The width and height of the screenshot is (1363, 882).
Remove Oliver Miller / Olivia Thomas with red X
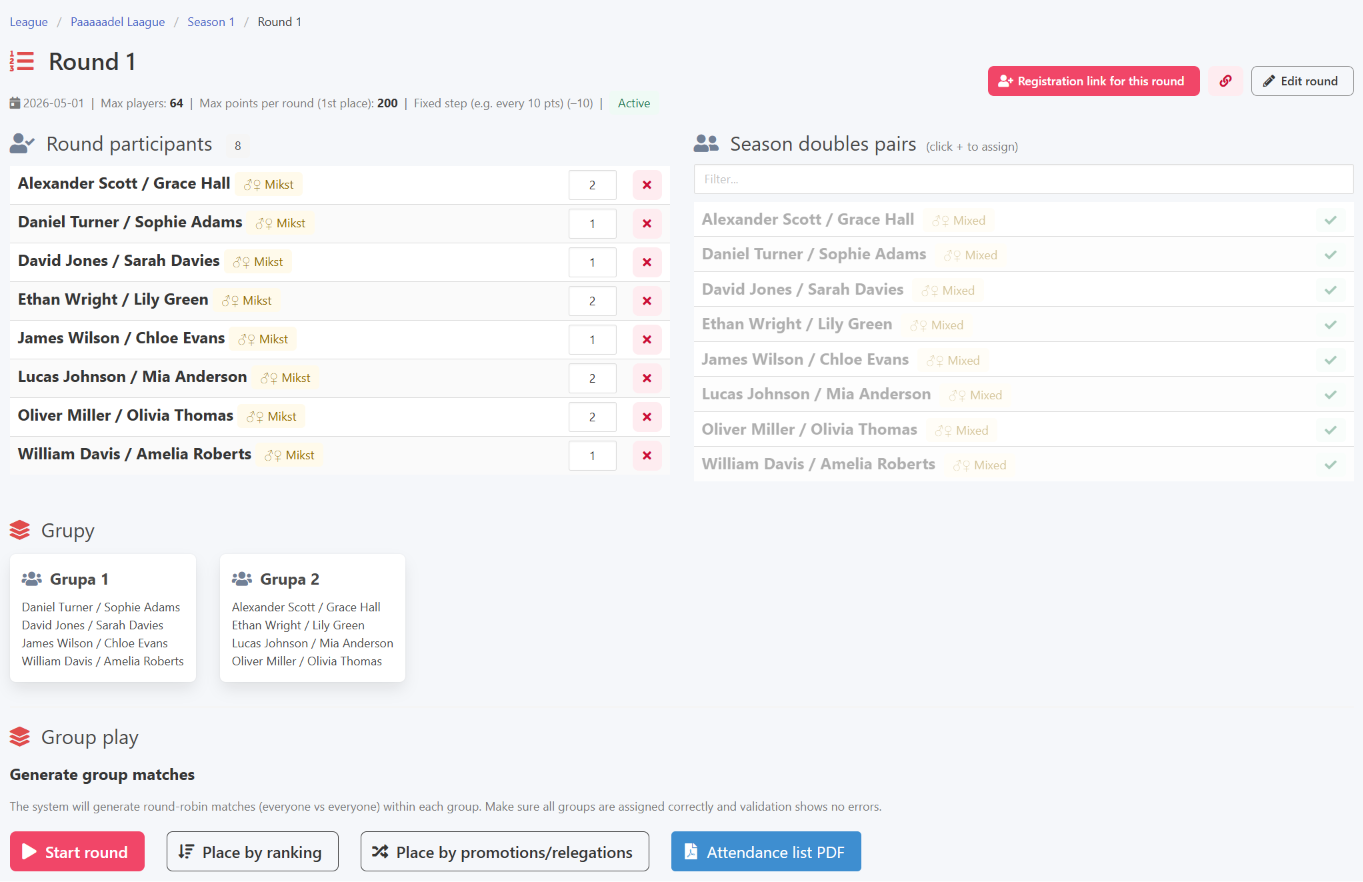click(x=647, y=417)
